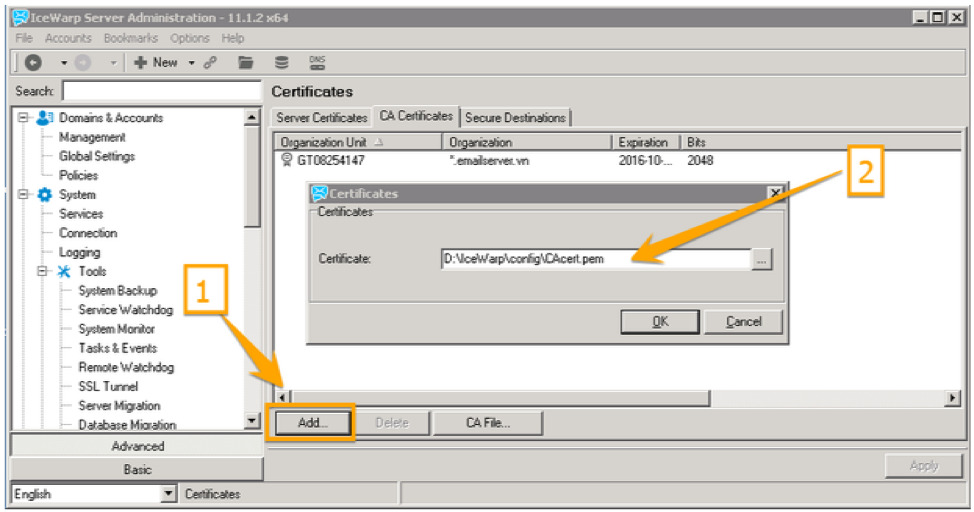Image resolution: width=974 pixels, height=512 pixels.
Task: Click Cancel in Certificates dialog
Action: point(744,322)
